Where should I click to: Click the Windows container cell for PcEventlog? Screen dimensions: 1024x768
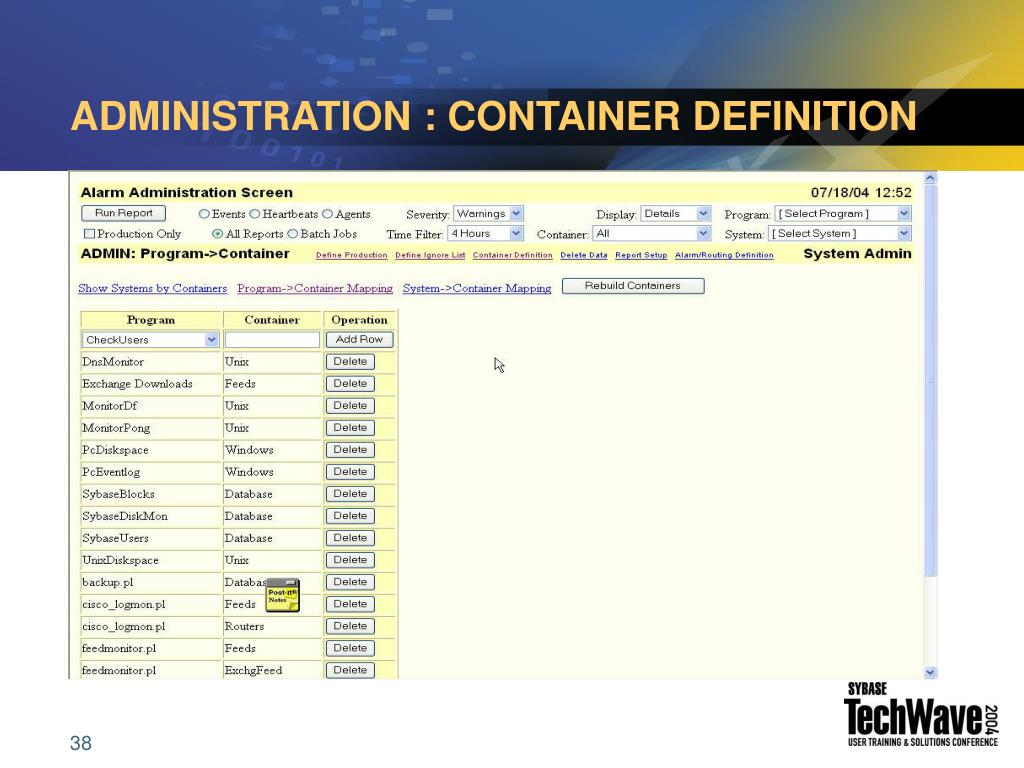coord(272,472)
